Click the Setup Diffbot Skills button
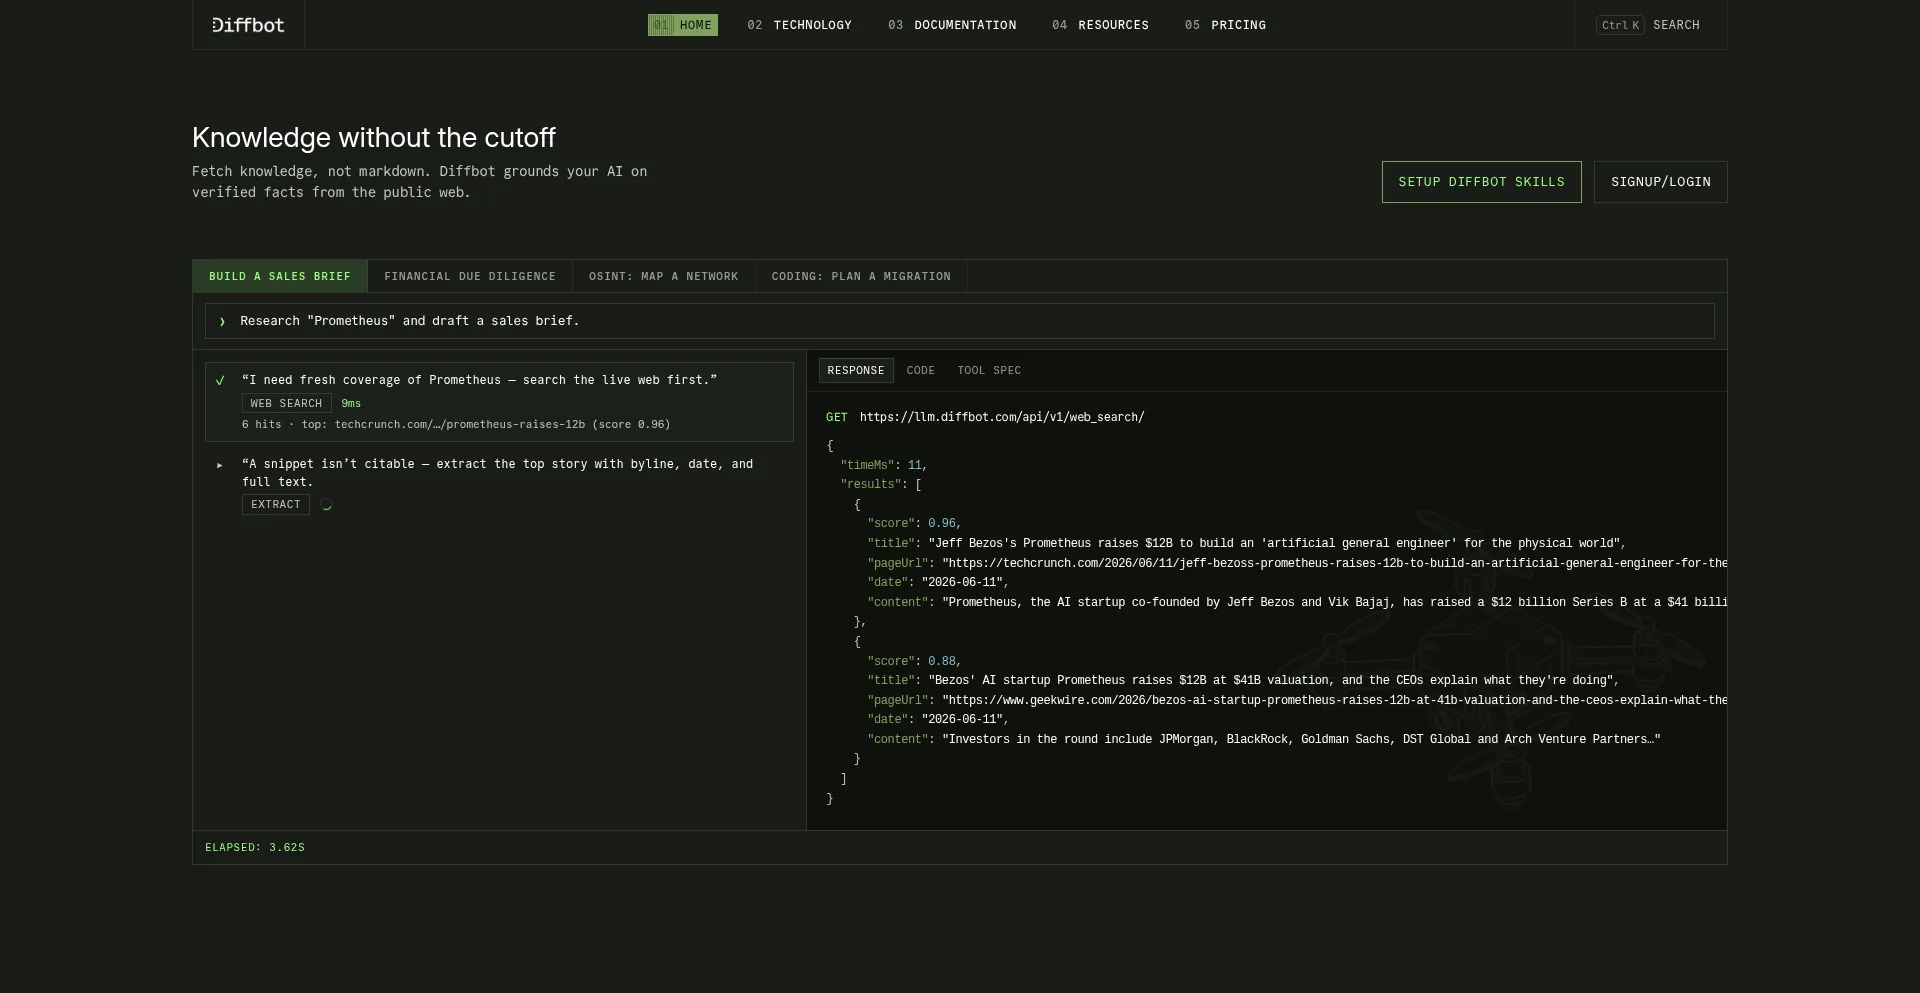 (1481, 182)
